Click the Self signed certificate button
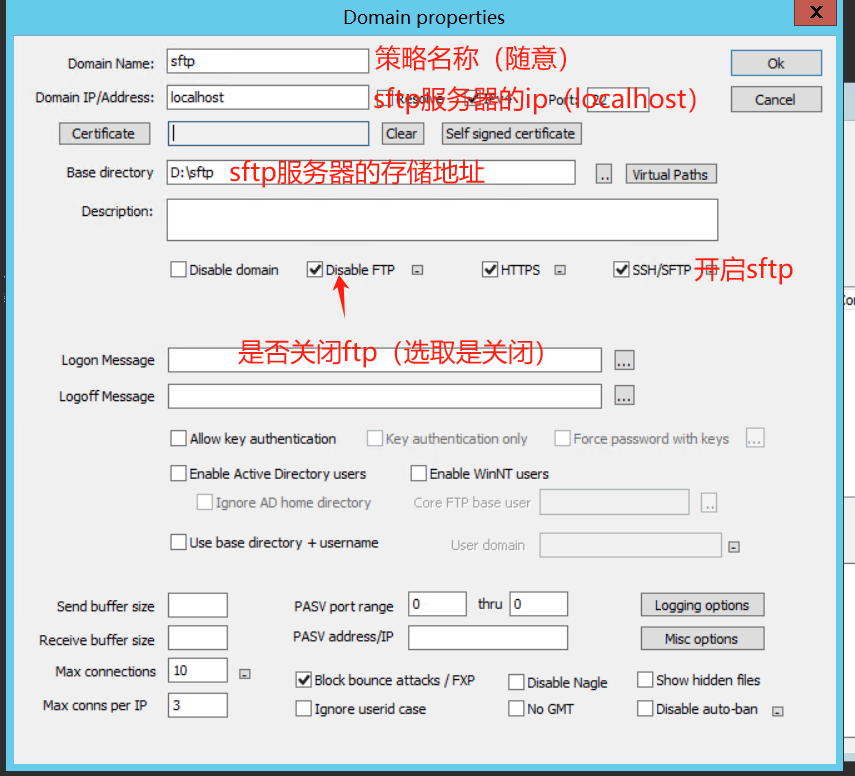Screen dimensions: 855x776 tap(511, 133)
